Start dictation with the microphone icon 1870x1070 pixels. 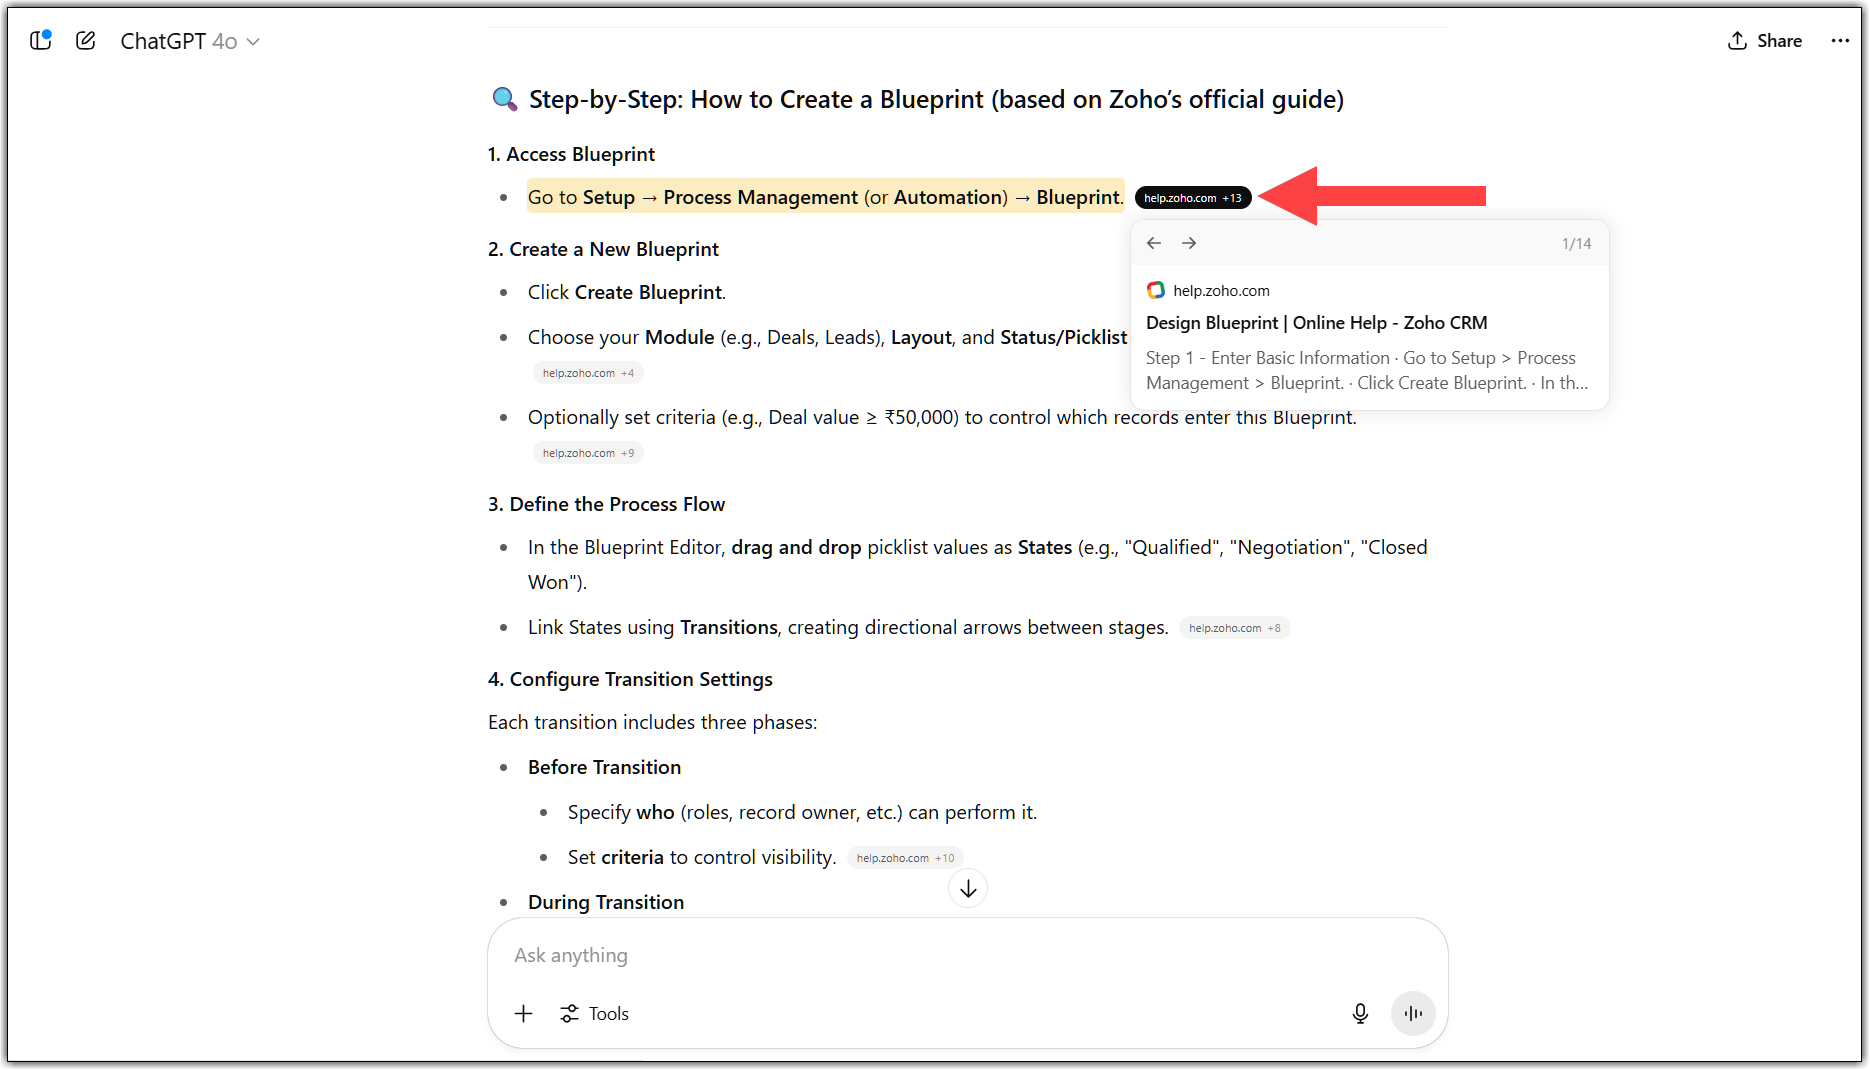tap(1360, 1013)
